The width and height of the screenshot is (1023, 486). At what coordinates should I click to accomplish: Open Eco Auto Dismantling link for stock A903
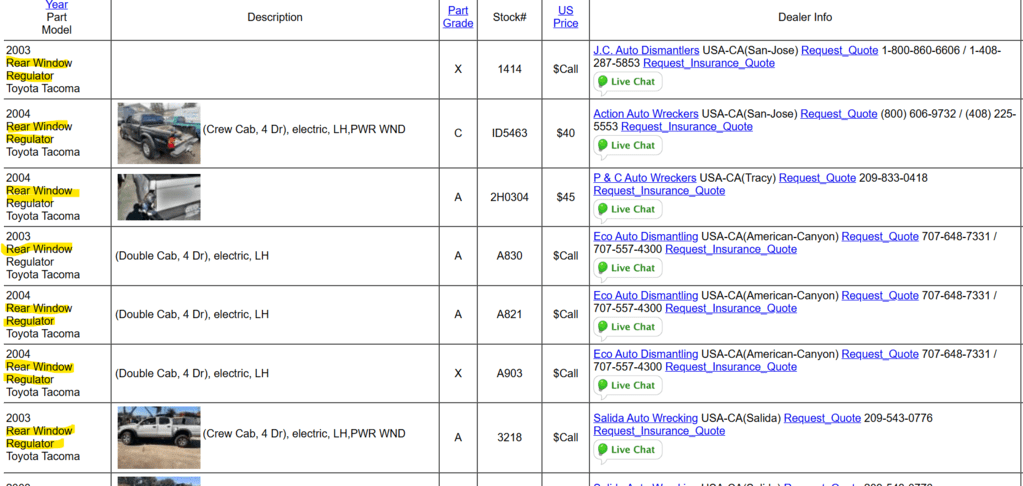coord(645,354)
